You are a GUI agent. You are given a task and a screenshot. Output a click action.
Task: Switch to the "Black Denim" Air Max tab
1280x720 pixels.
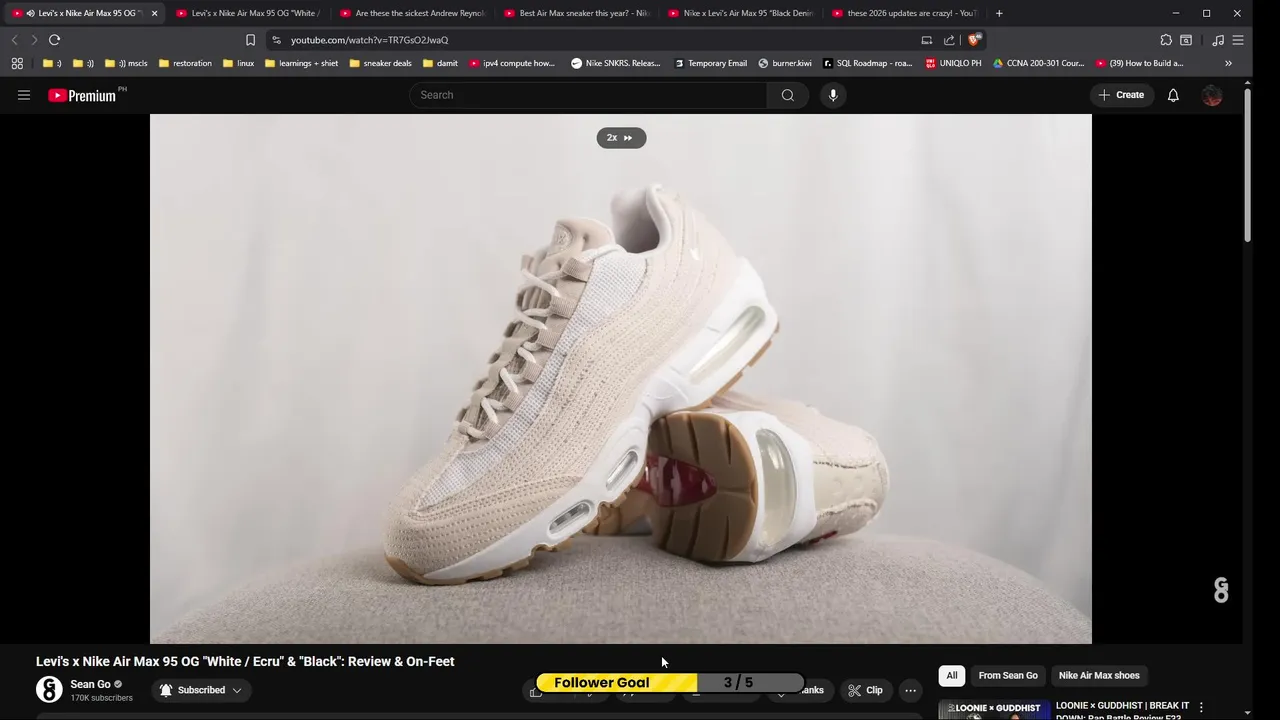(739, 13)
